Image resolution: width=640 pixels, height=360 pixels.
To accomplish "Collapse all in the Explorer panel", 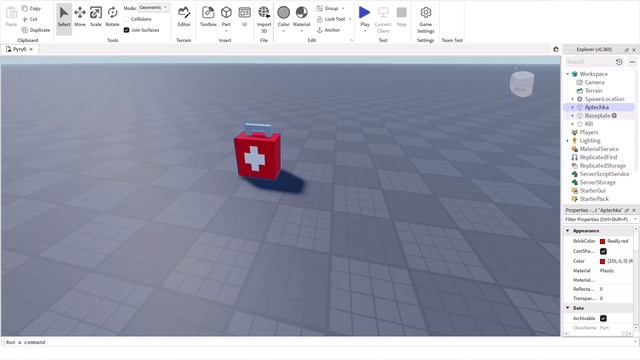I will (x=632, y=62).
